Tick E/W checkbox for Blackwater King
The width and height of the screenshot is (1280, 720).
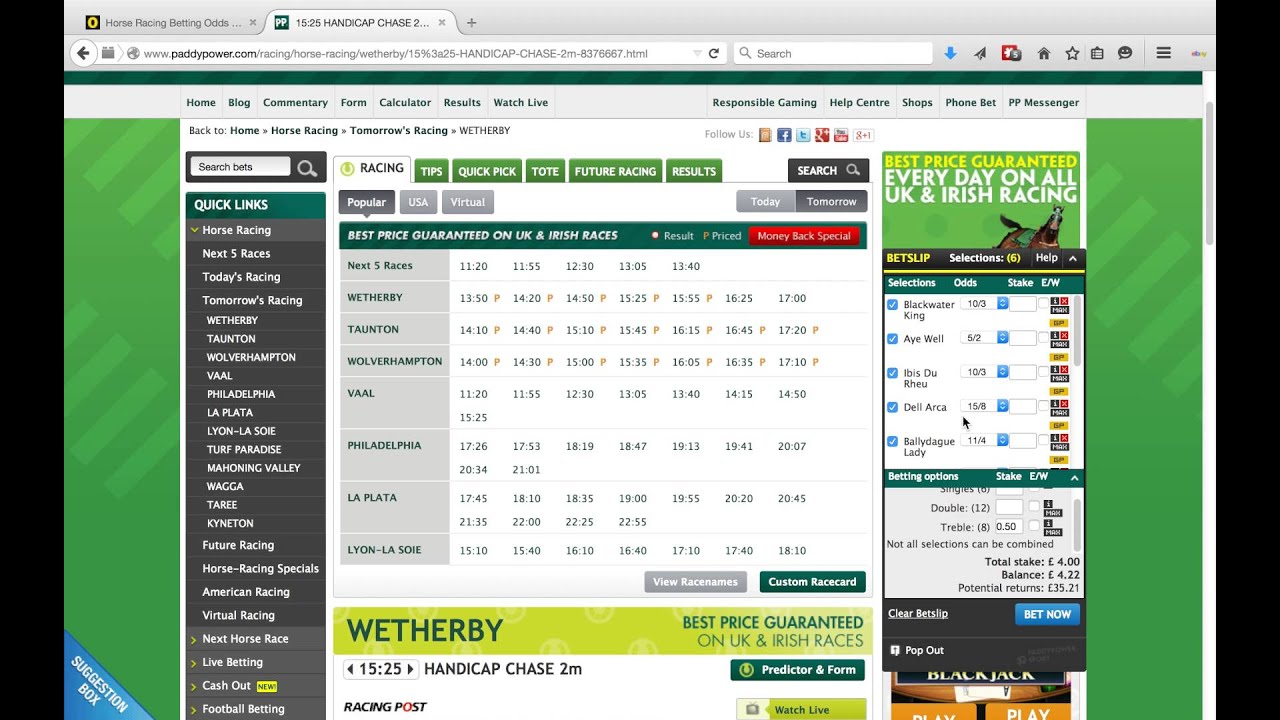[1043, 303]
